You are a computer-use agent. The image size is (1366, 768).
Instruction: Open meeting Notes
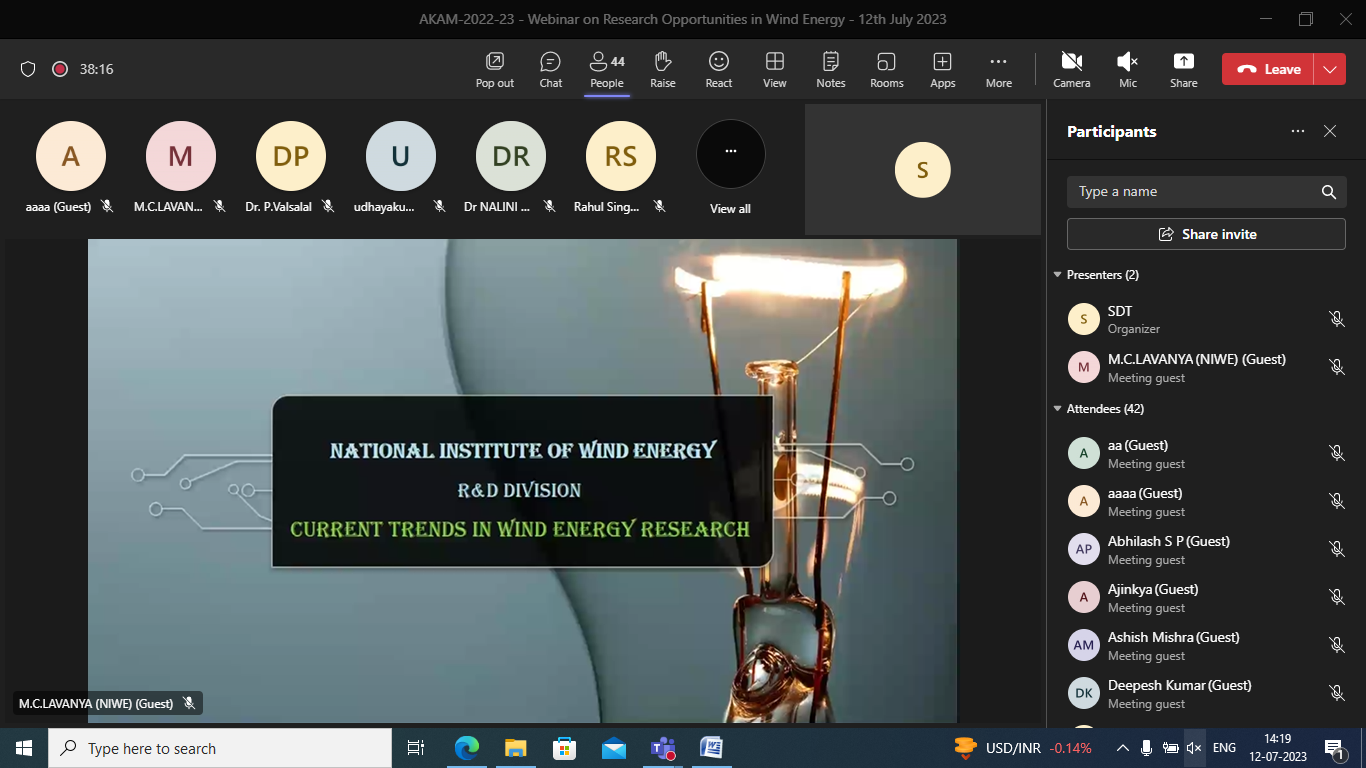[830, 69]
